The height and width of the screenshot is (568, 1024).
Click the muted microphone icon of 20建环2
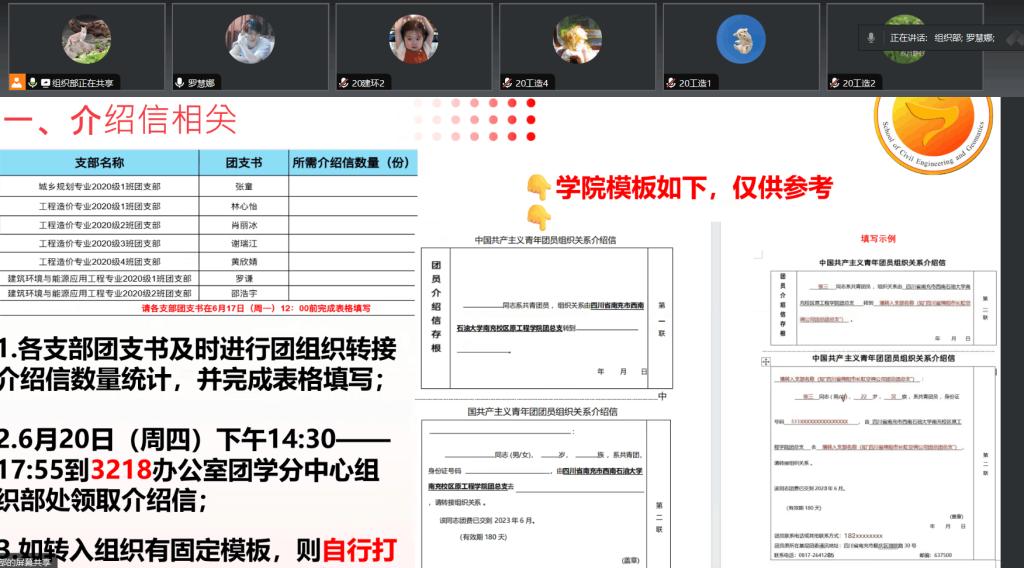pyautogui.click(x=343, y=82)
